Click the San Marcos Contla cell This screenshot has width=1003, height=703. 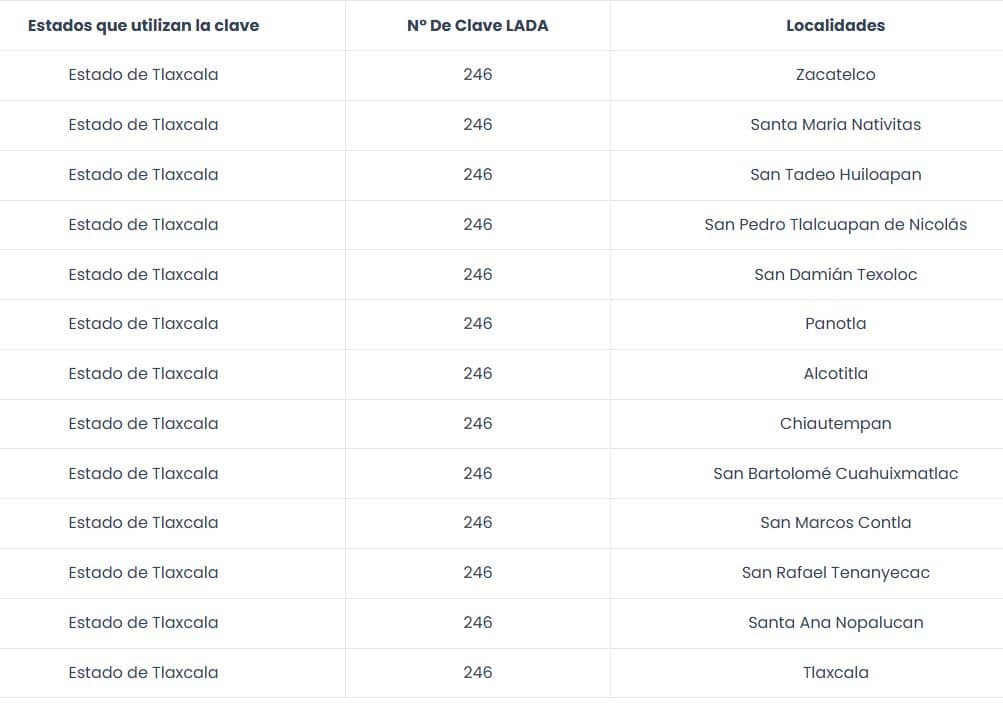(x=835, y=523)
